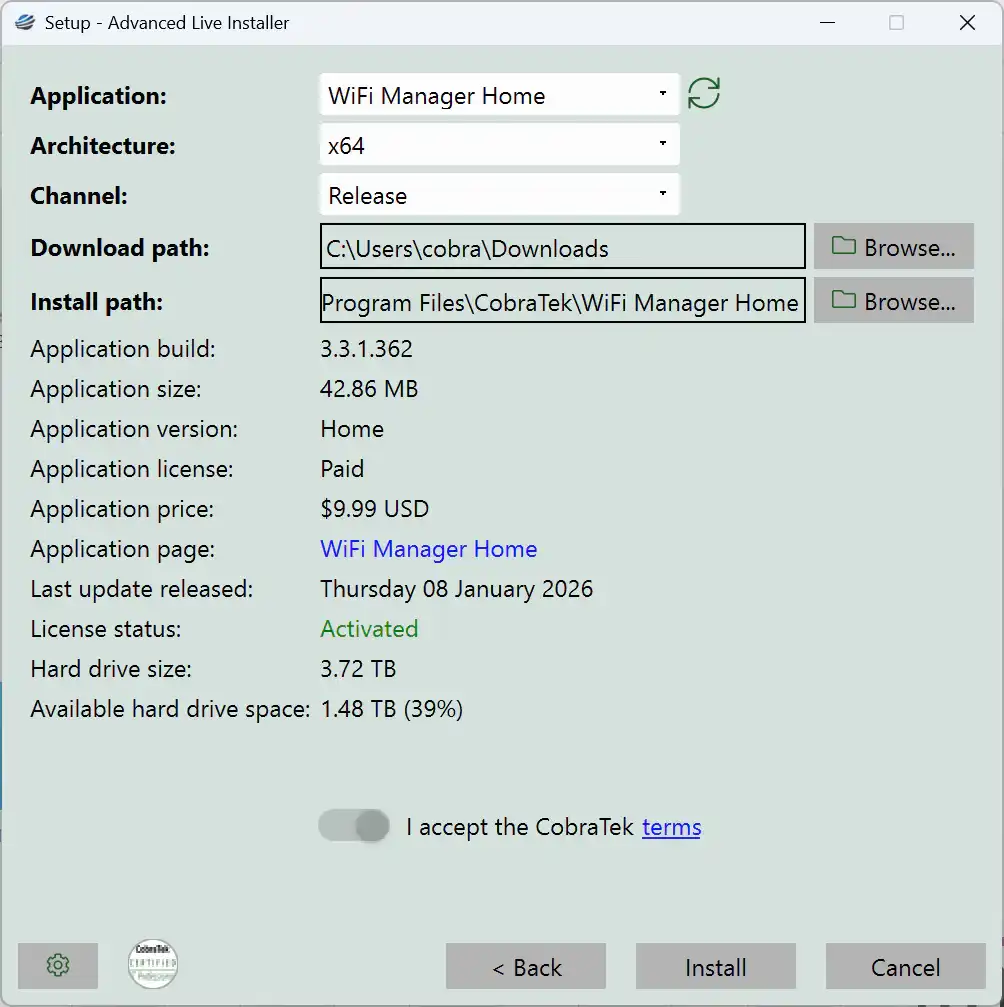Open the WiFi Manager Home application page link

pyautogui.click(x=428, y=549)
